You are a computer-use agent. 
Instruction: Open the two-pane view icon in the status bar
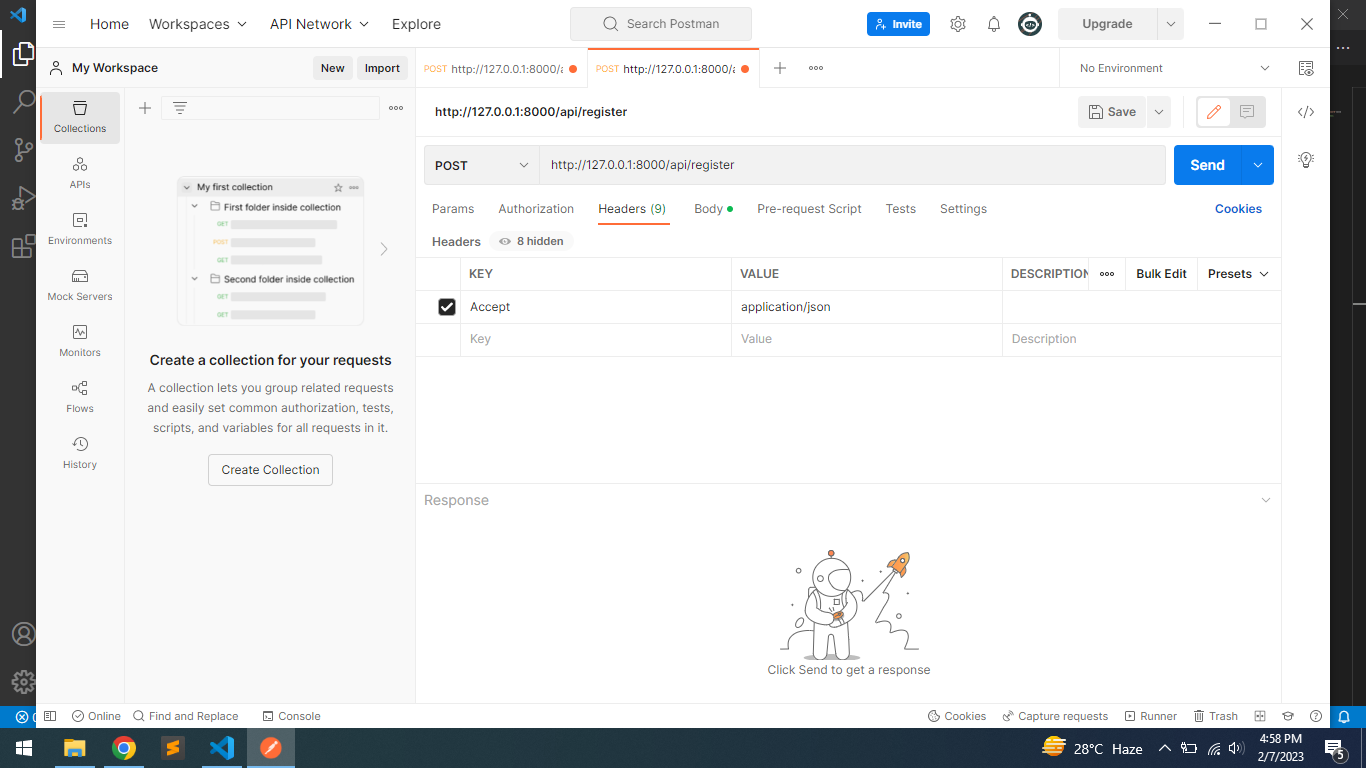point(1260,716)
